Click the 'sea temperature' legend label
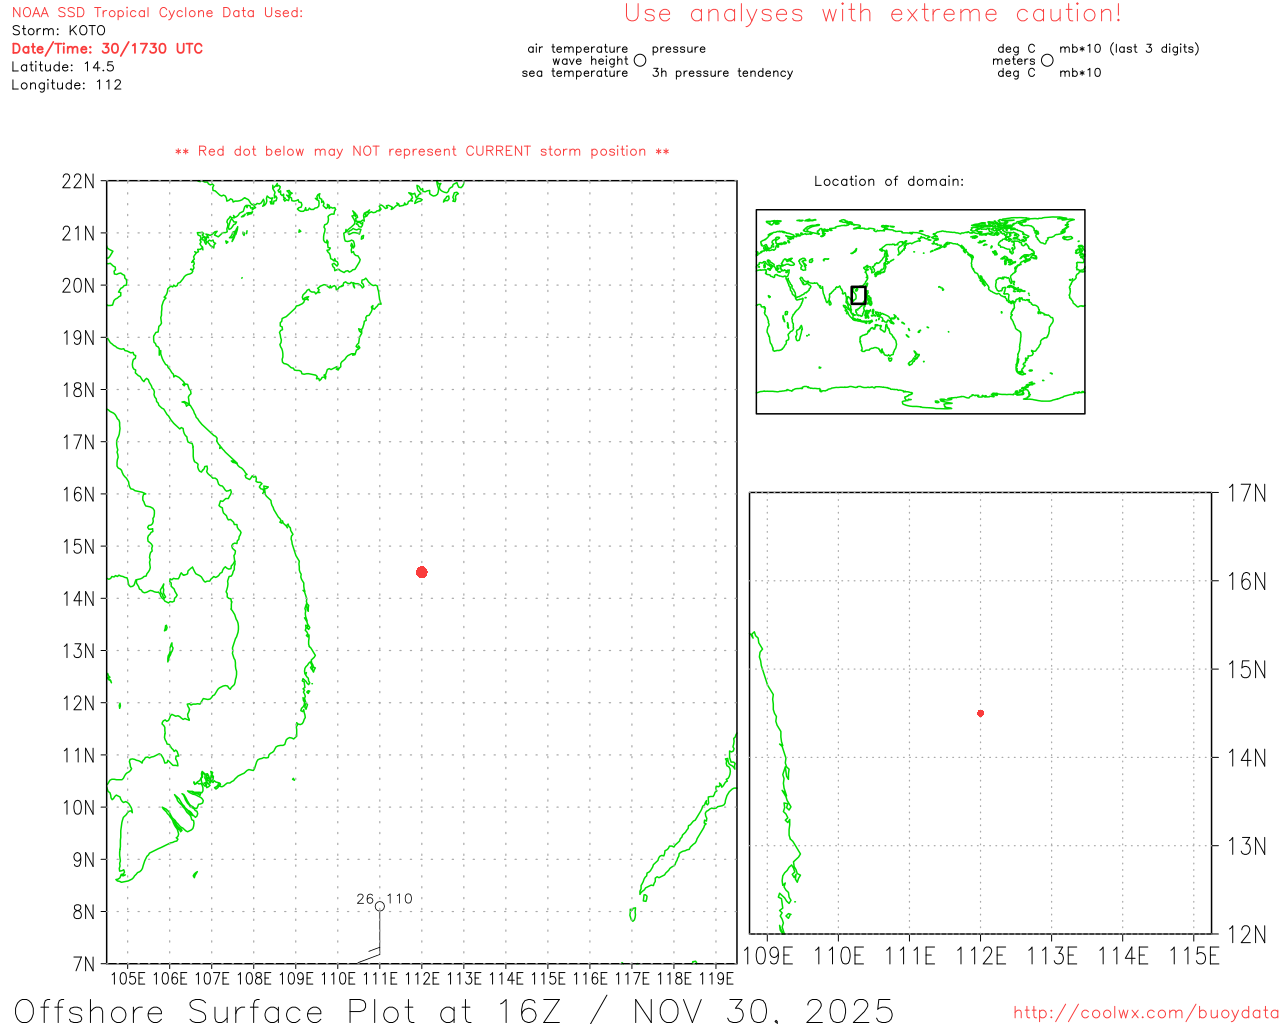This screenshot has width=1280, height=1024. (575, 73)
